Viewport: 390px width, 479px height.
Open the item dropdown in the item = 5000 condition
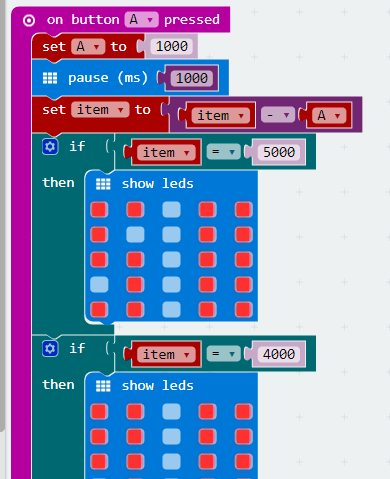tap(166, 153)
